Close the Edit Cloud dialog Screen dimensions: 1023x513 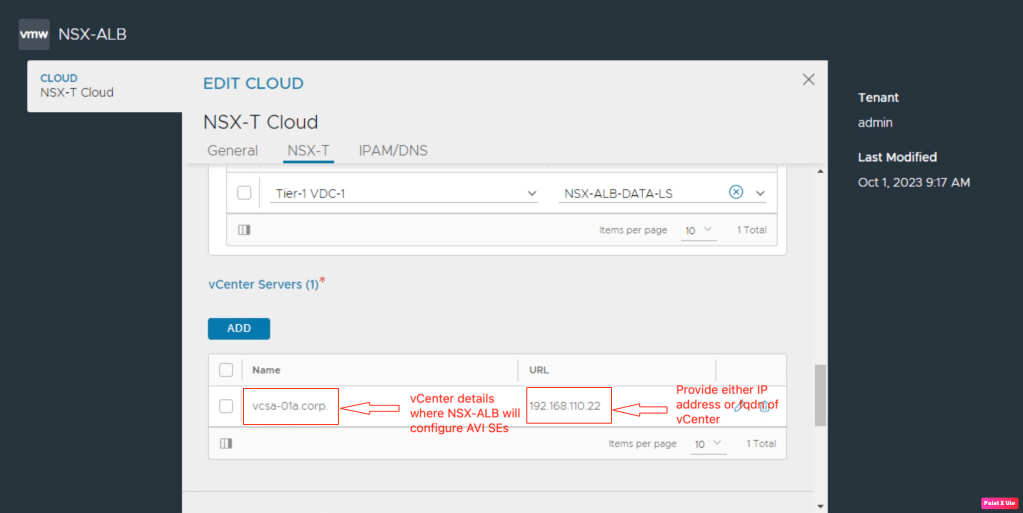point(808,80)
